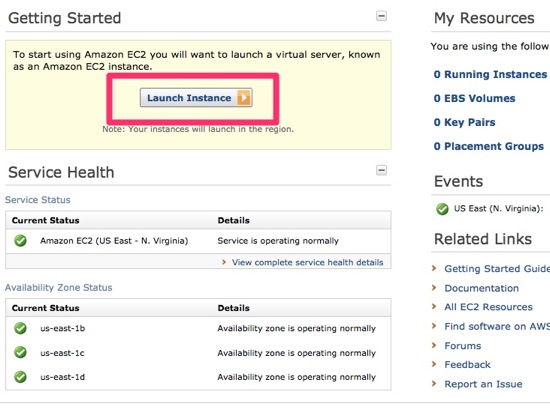
Task: Click the My Resources heading
Action: (484, 18)
